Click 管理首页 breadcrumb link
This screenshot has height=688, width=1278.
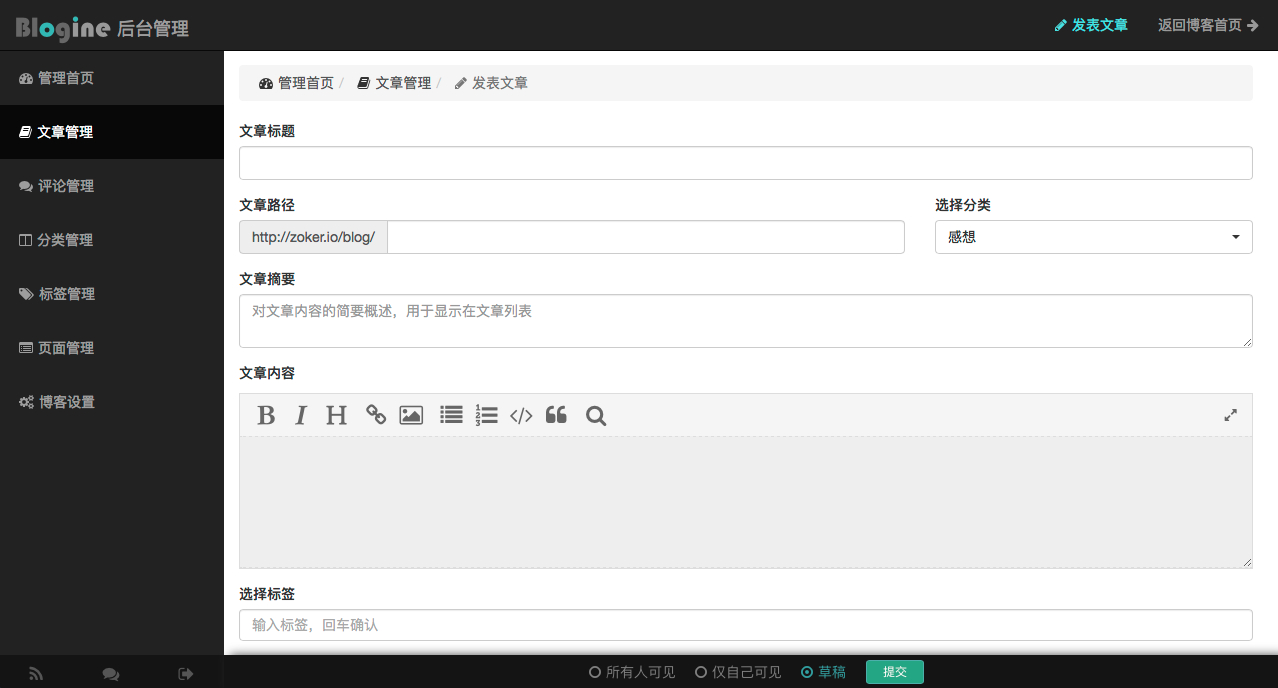296,83
